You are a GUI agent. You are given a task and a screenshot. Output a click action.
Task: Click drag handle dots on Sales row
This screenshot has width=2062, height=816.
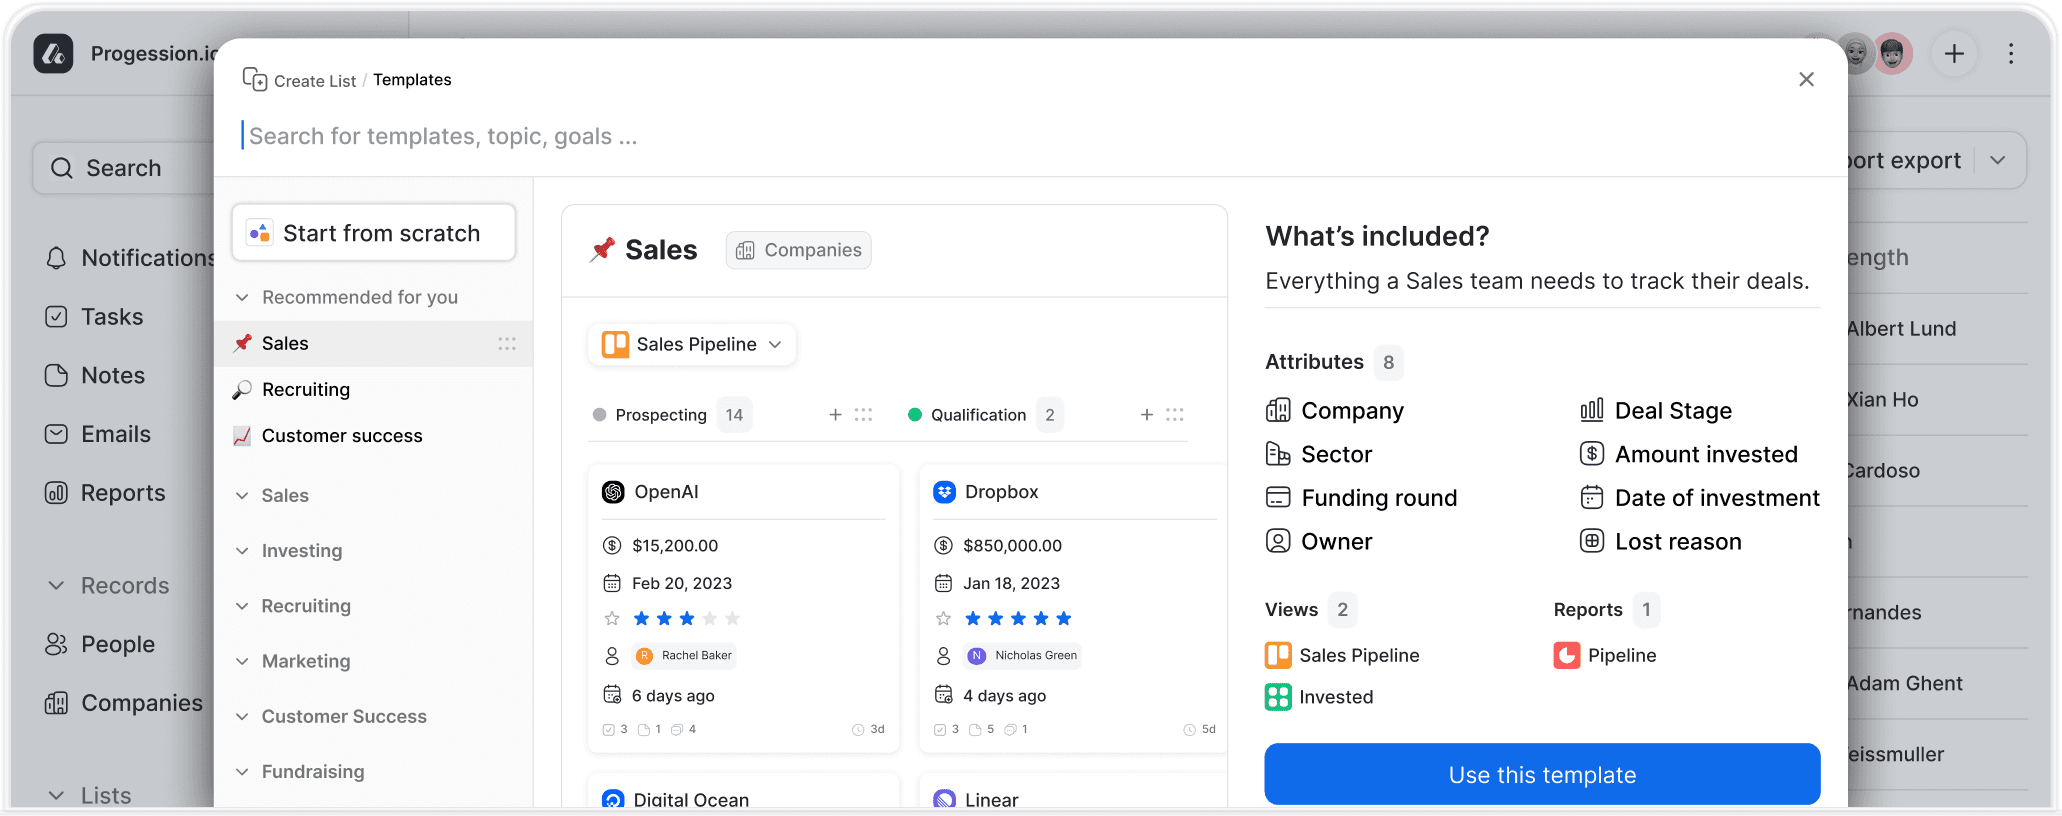point(507,344)
